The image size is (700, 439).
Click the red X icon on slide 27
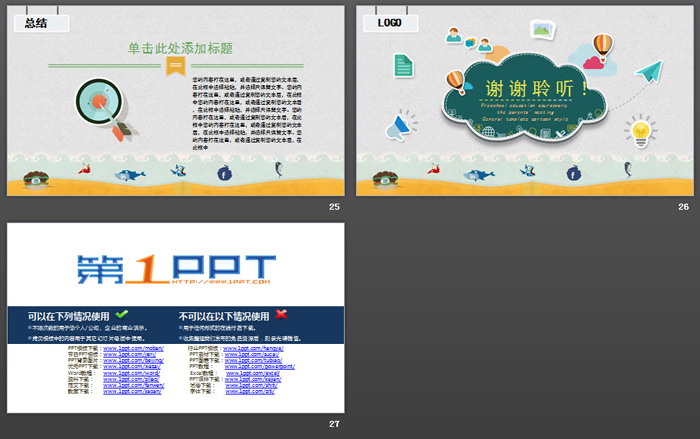pyautogui.click(x=281, y=314)
